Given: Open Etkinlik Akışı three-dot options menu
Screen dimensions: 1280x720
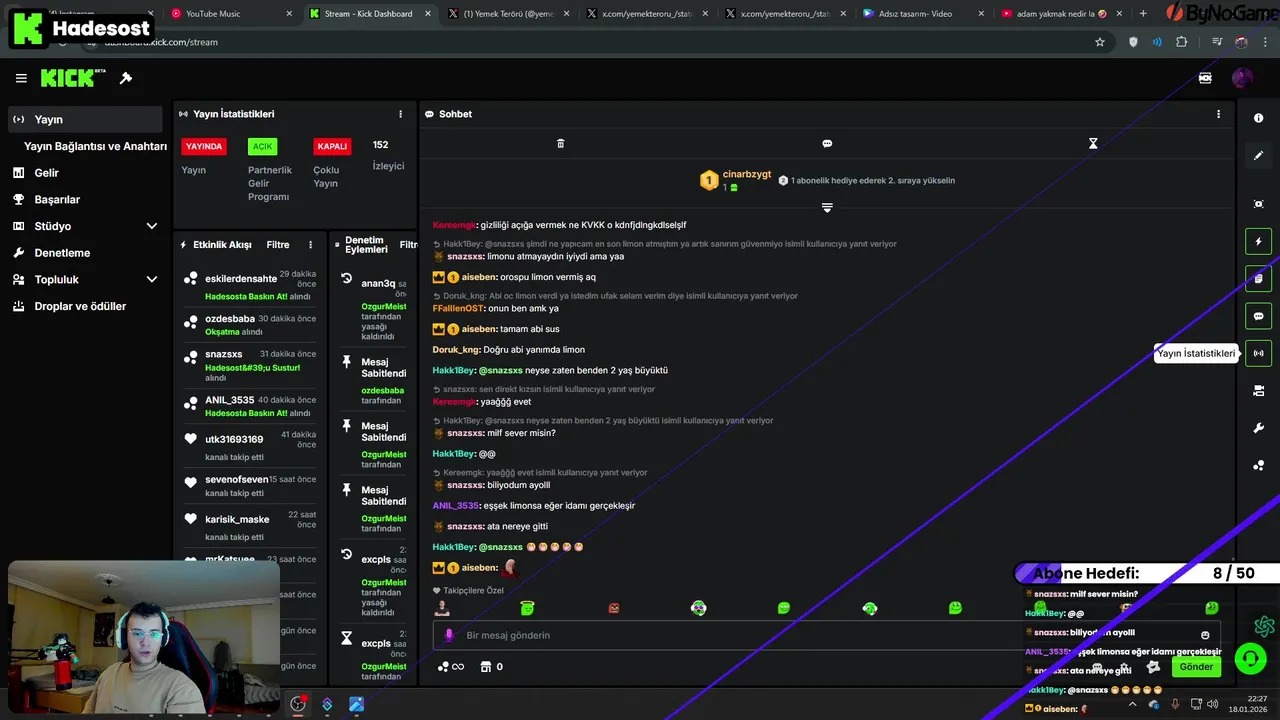Looking at the screenshot, I should [311, 245].
